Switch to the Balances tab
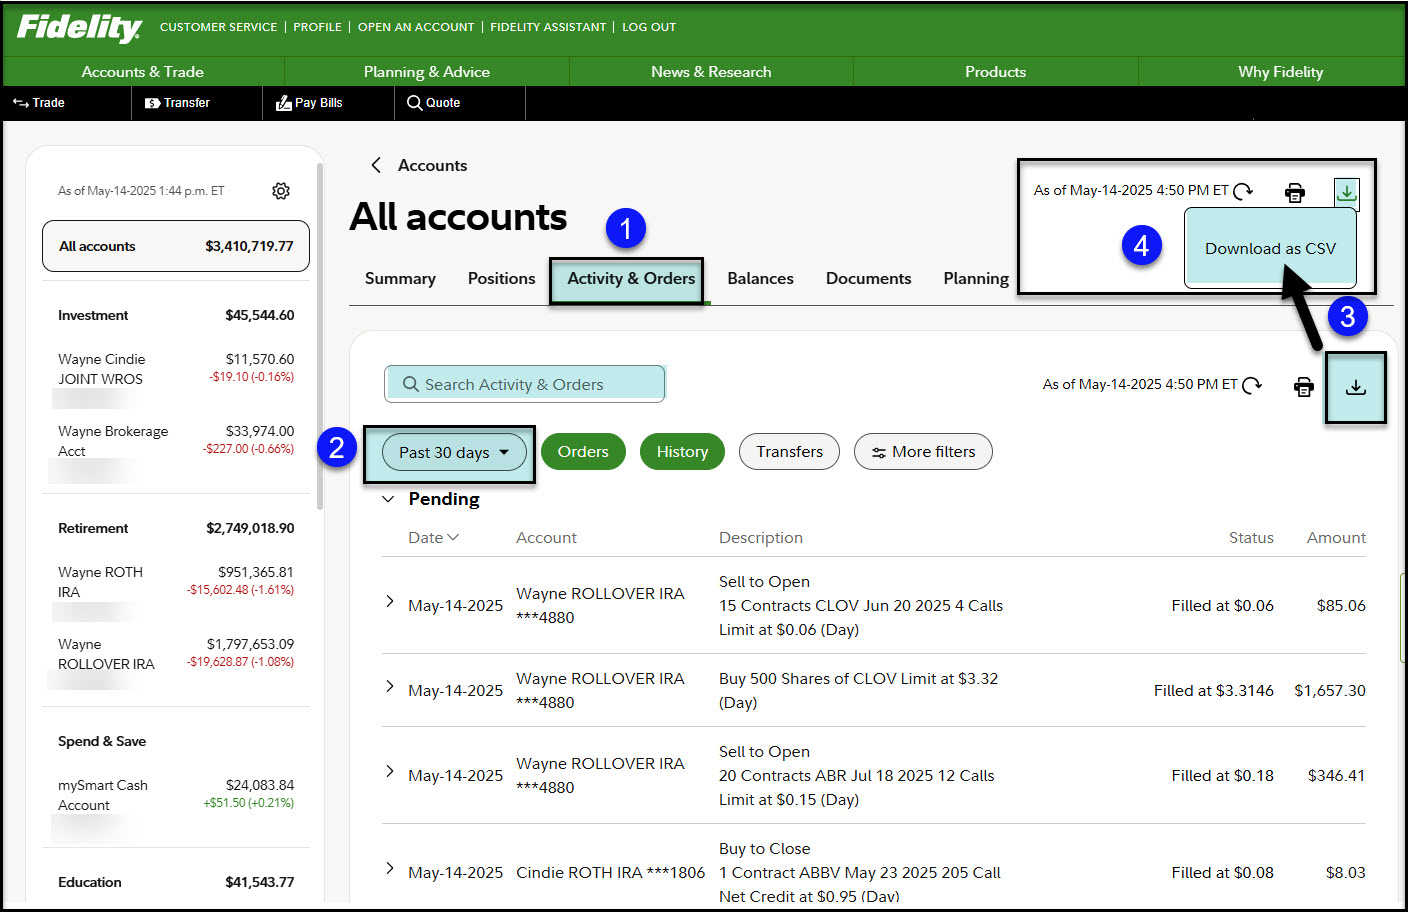Viewport: 1408px width, 912px height. click(x=760, y=278)
